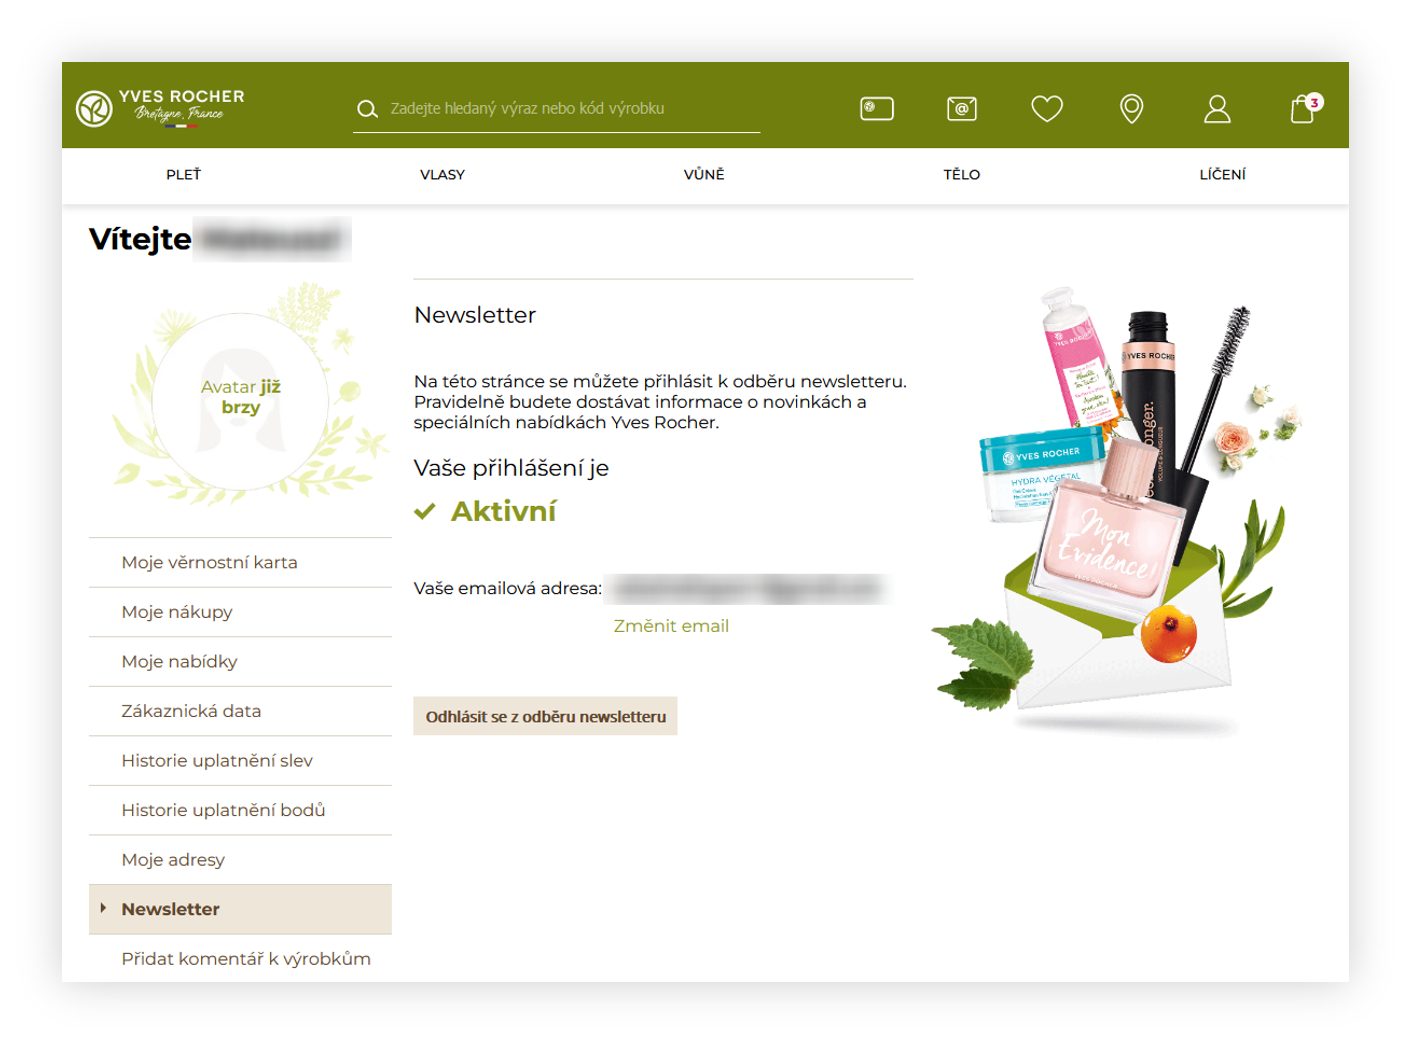Open the LÍČENÍ category menu
This screenshot has height=1048, width=1404.
1222,174
